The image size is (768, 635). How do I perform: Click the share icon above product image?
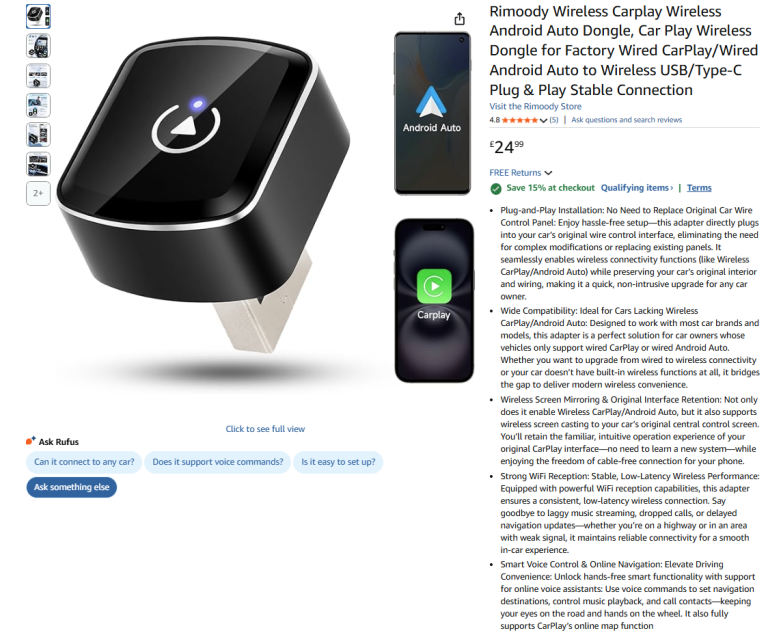point(459,19)
